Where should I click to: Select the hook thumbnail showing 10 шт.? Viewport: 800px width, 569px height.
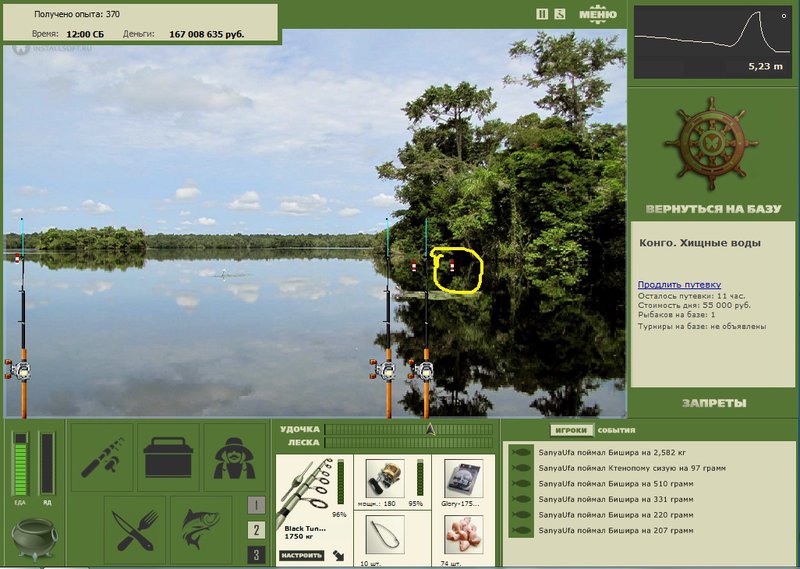coord(385,535)
